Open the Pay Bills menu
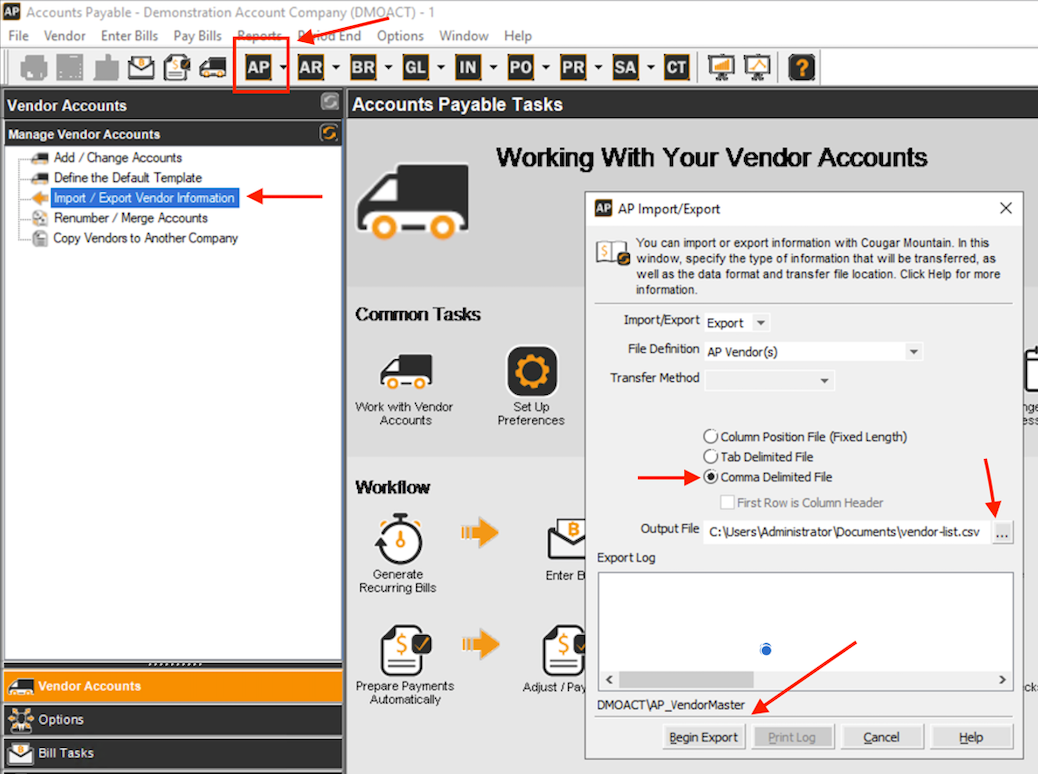 click(x=197, y=36)
